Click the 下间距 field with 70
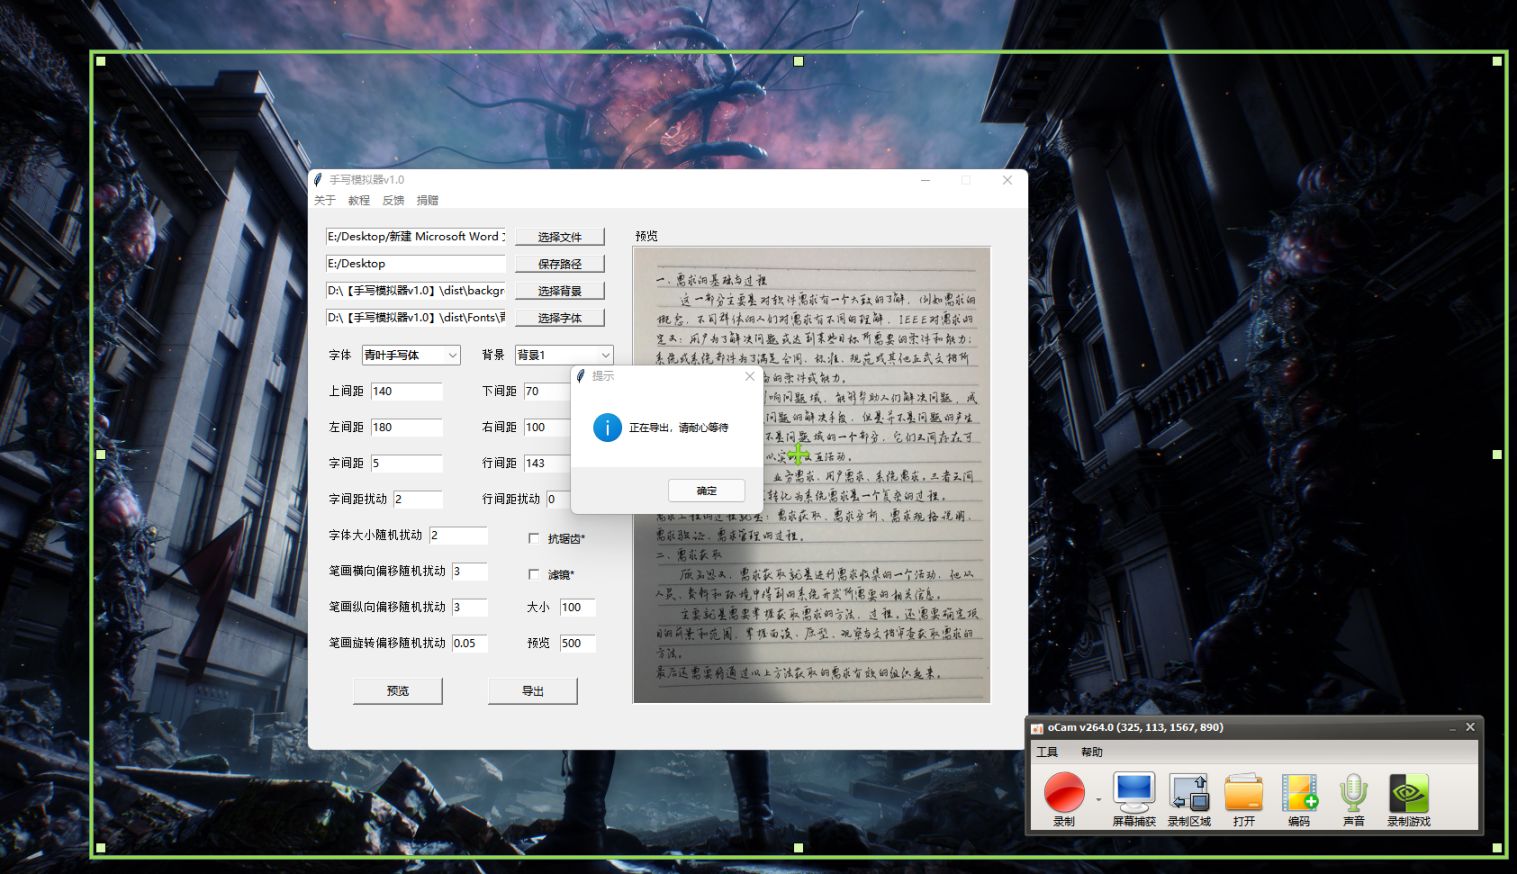 click(x=547, y=391)
